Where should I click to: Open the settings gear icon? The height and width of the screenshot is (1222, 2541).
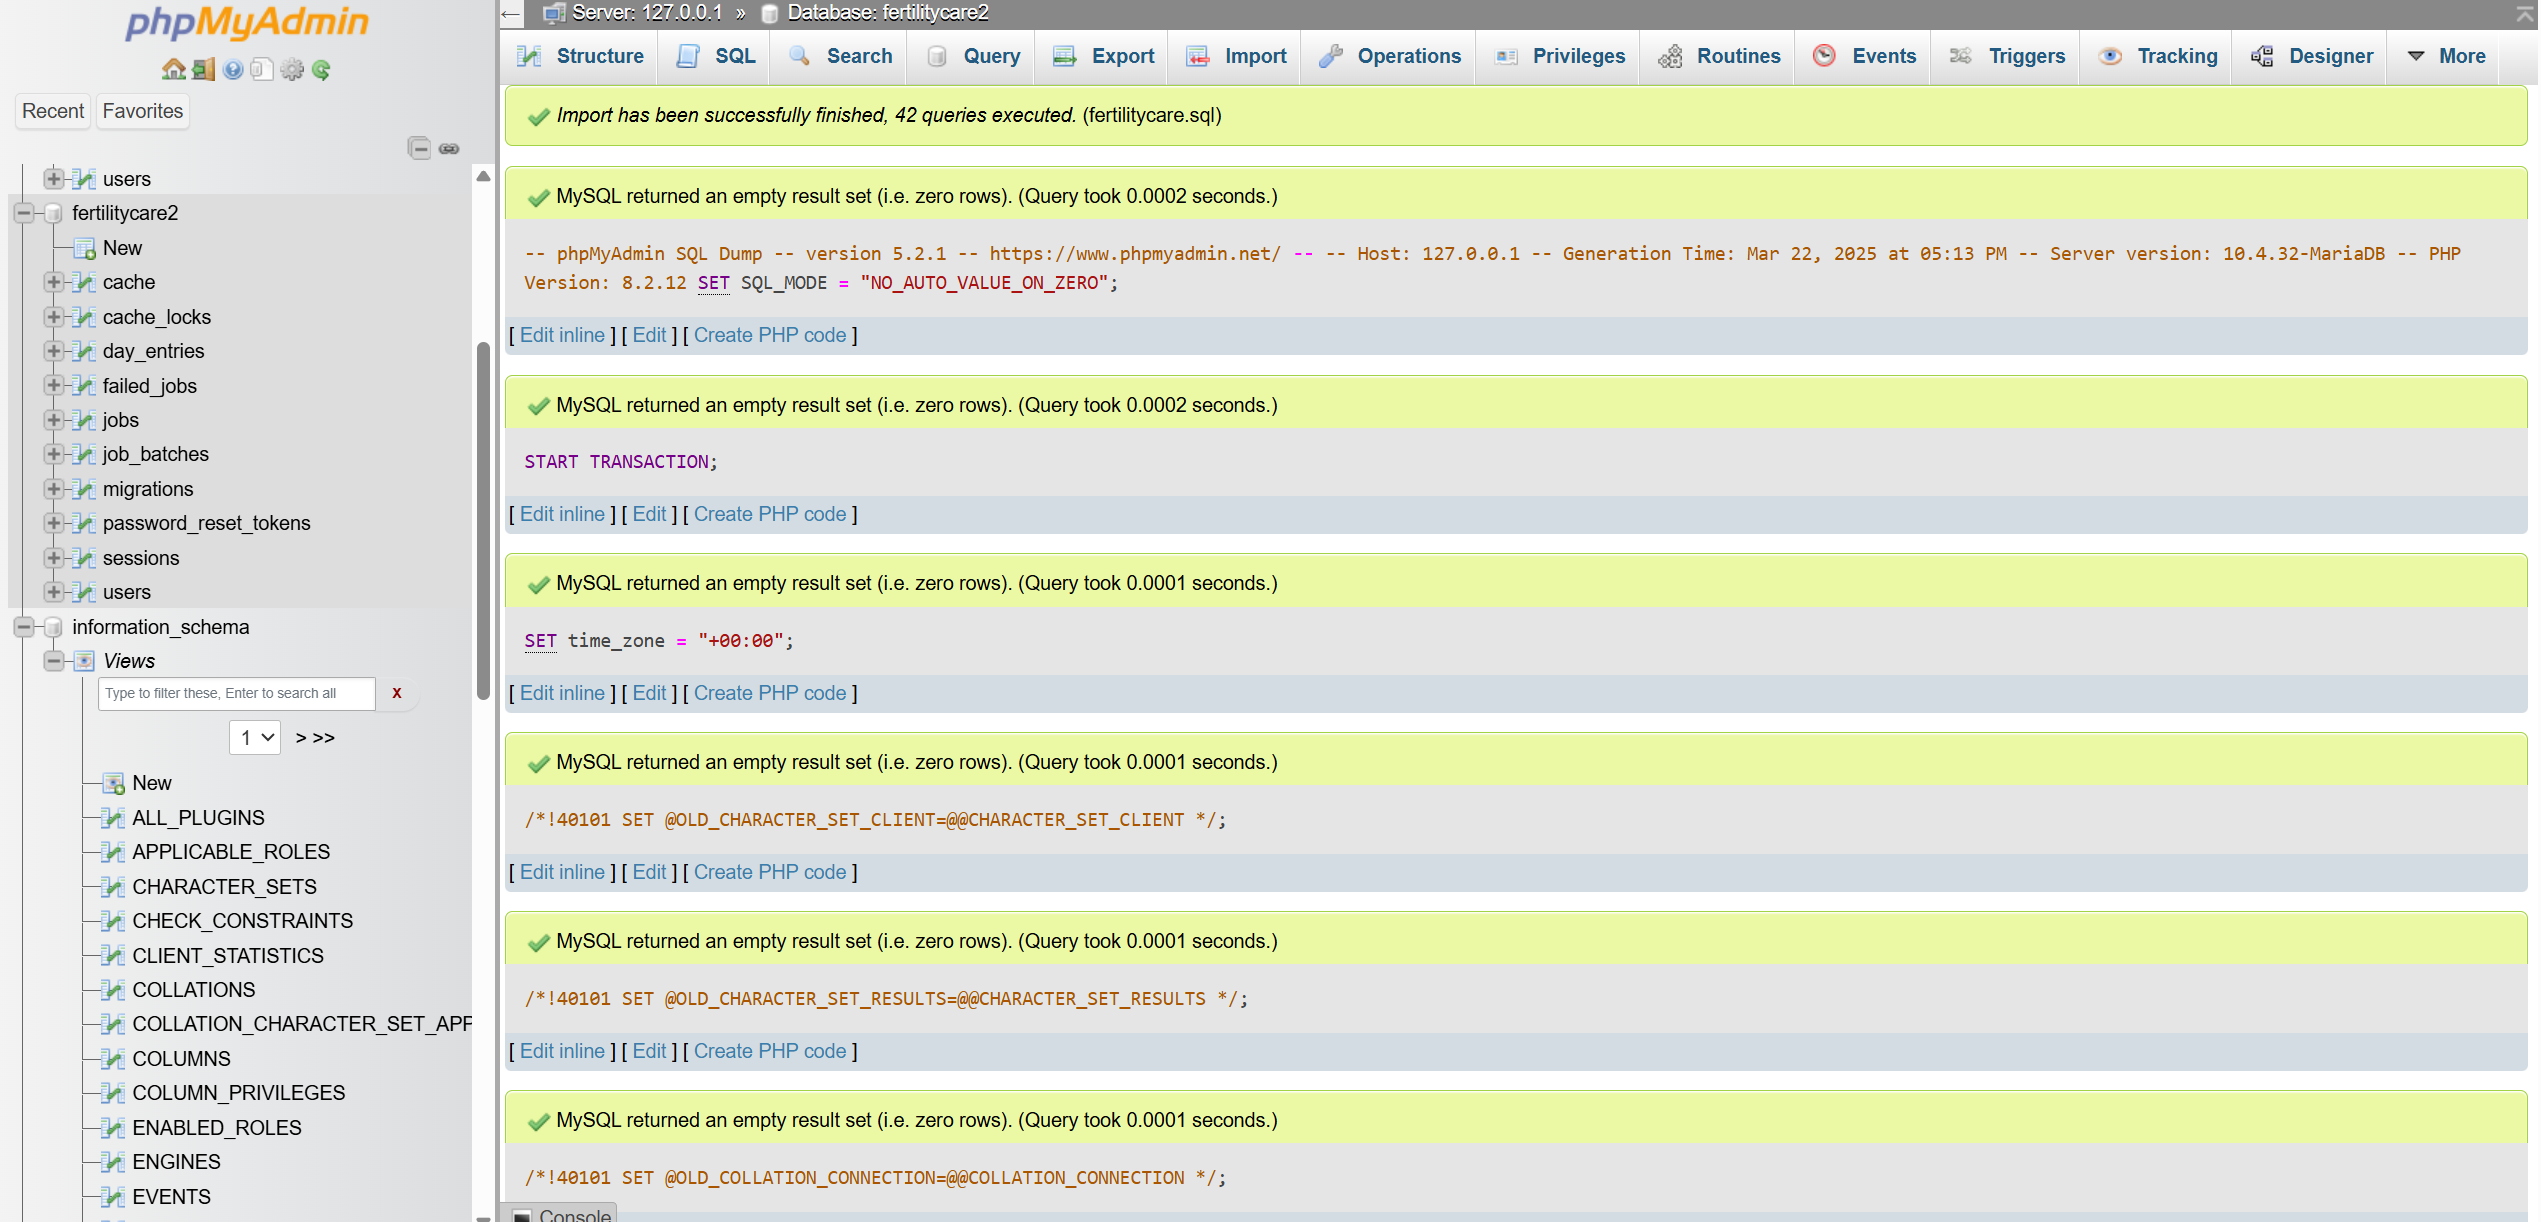pyautogui.click(x=292, y=69)
